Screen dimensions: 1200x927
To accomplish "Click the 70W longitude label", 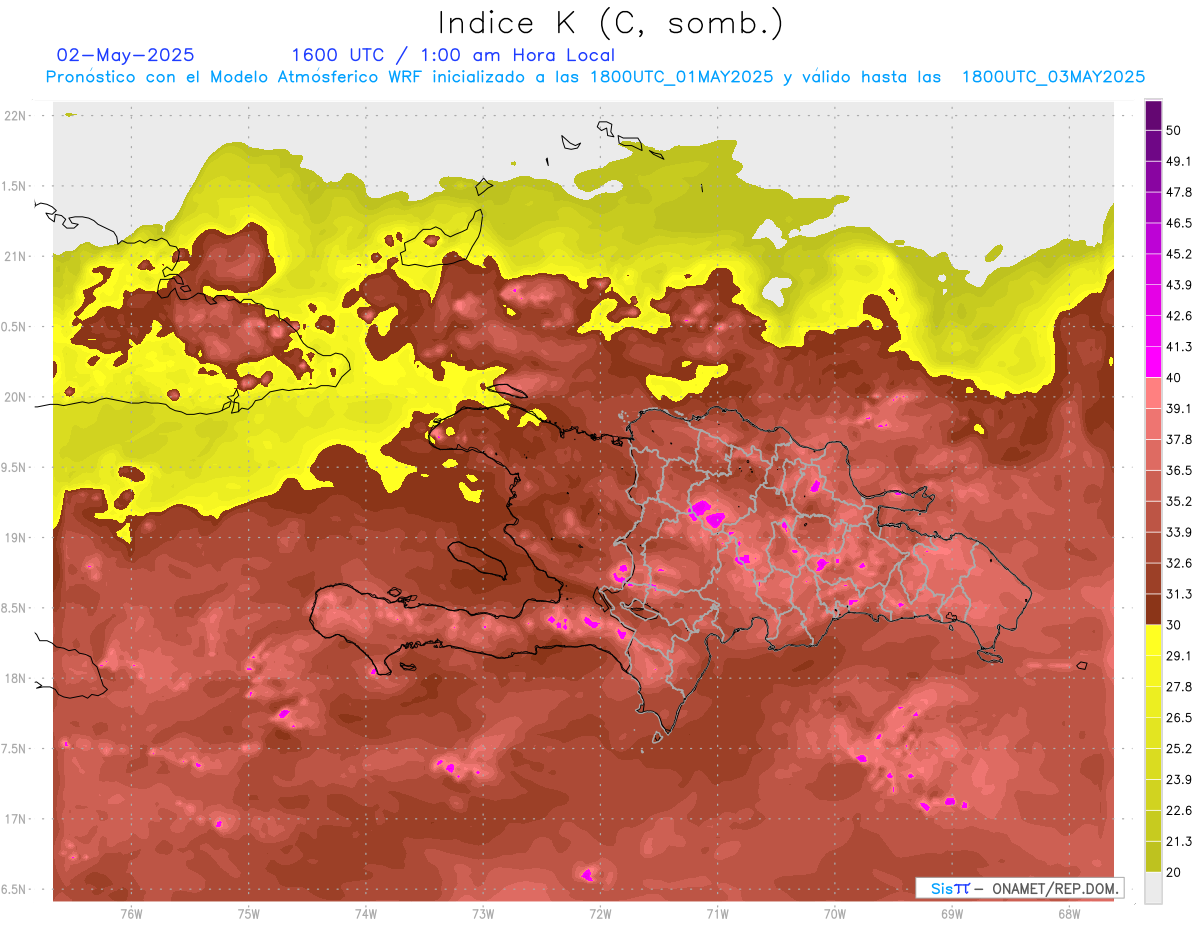I will (x=835, y=914).
